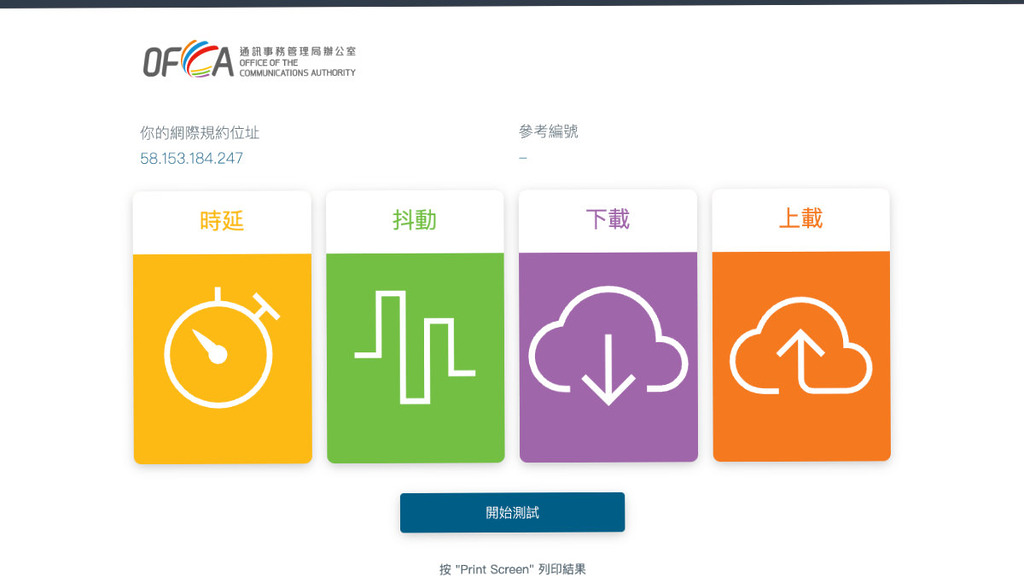The width and height of the screenshot is (1024, 576).
Task: Click the stopwatch latency icon
Action: (x=221, y=347)
